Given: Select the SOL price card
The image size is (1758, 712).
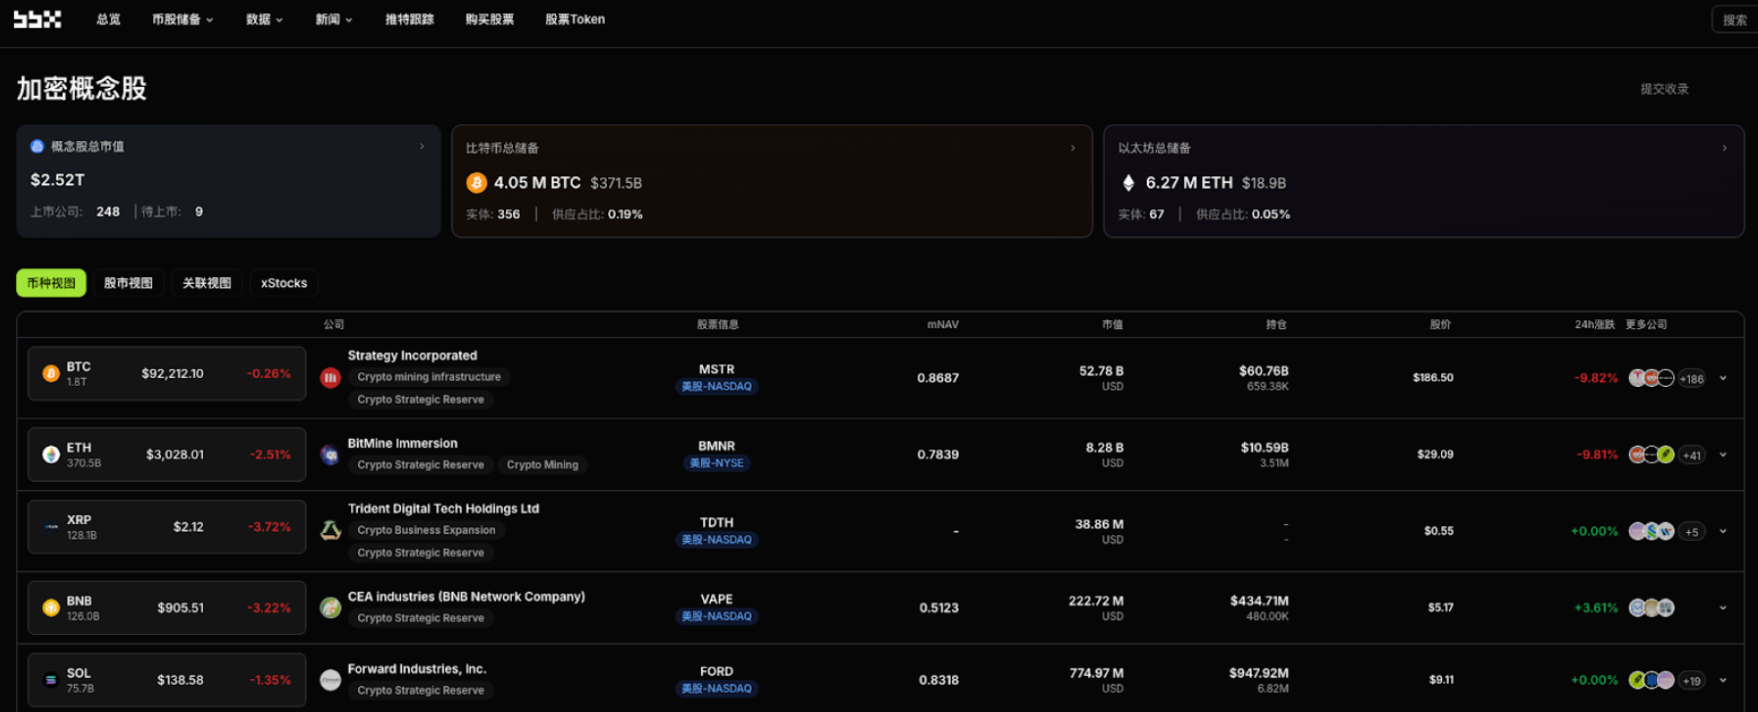Looking at the screenshot, I should [x=167, y=680].
